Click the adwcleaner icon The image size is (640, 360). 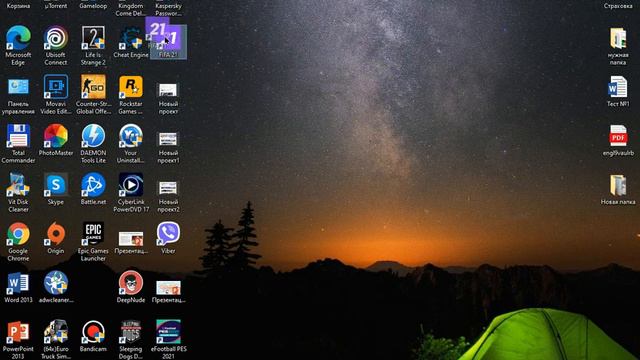coord(56,287)
